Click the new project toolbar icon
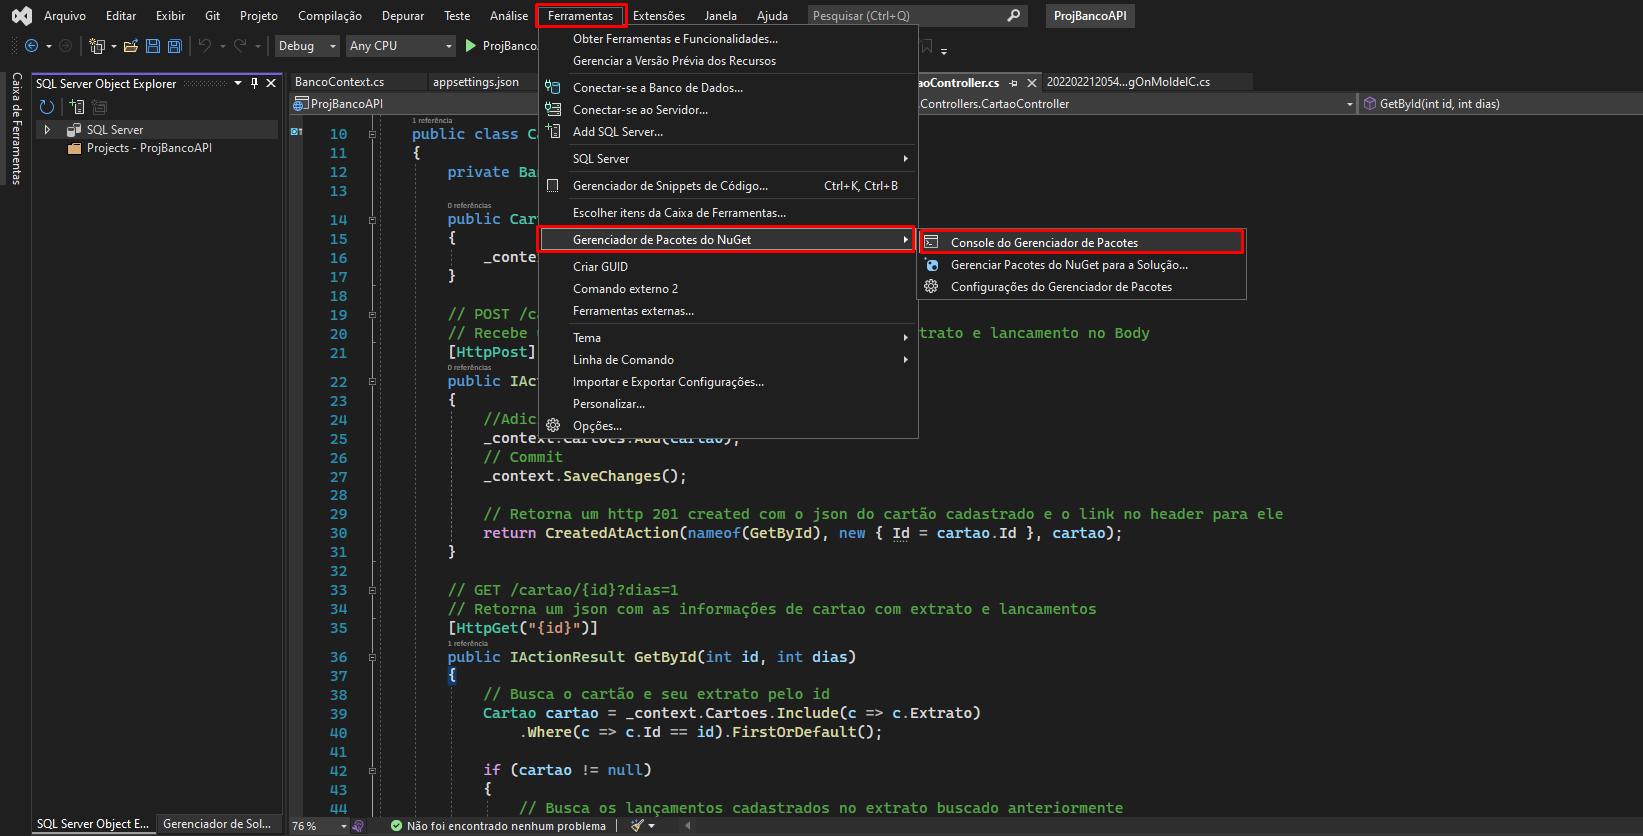Screen dimensions: 1643x836 (x=97, y=46)
